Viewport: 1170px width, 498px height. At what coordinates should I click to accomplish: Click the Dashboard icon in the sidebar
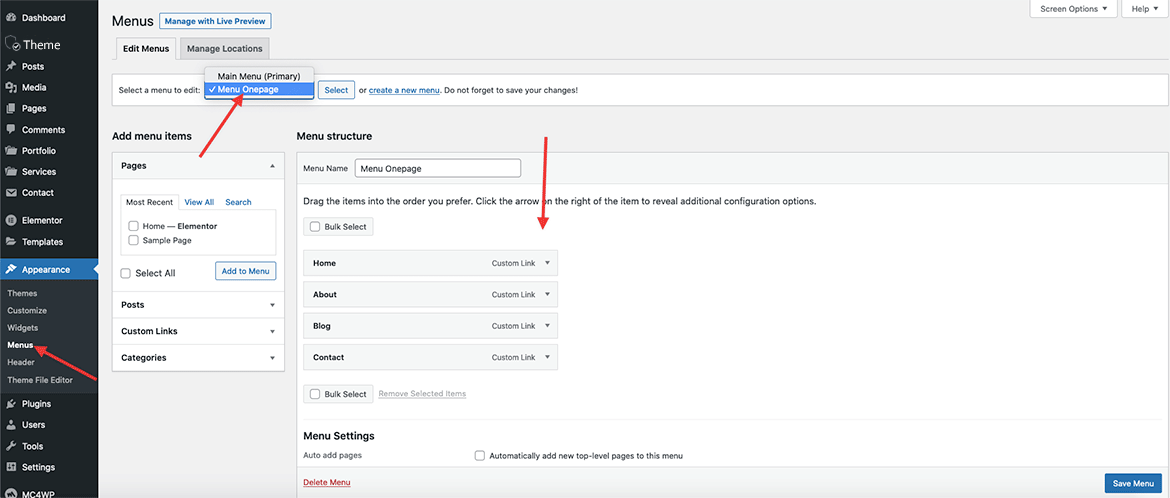pos(11,18)
